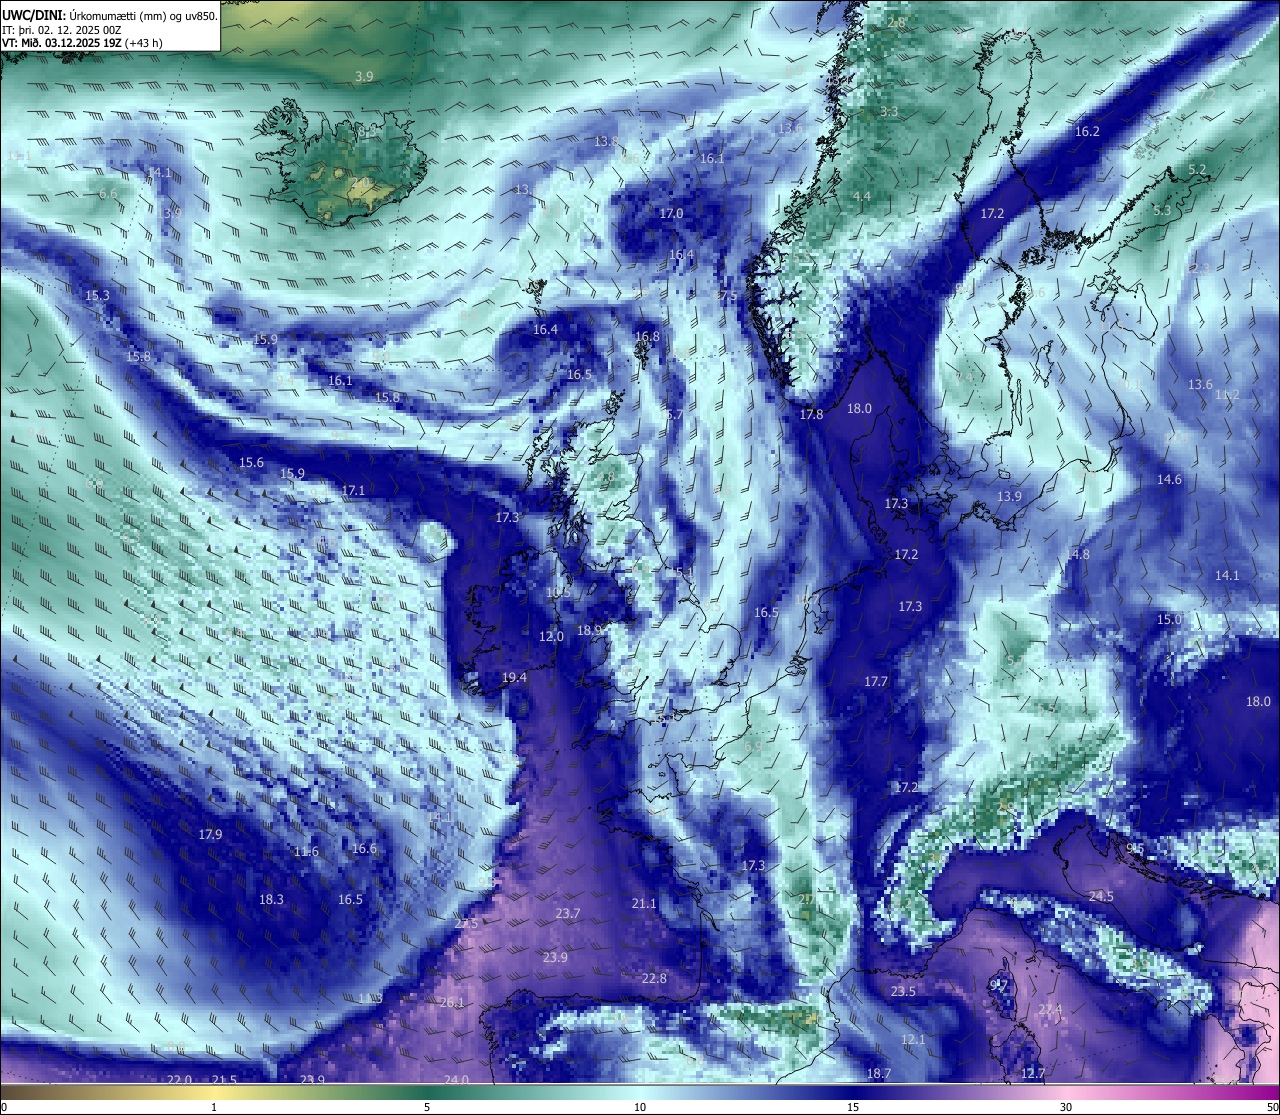Screen dimensions: 1280x1115
Task: Click the 19.4 value label
Action: click(514, 677)
